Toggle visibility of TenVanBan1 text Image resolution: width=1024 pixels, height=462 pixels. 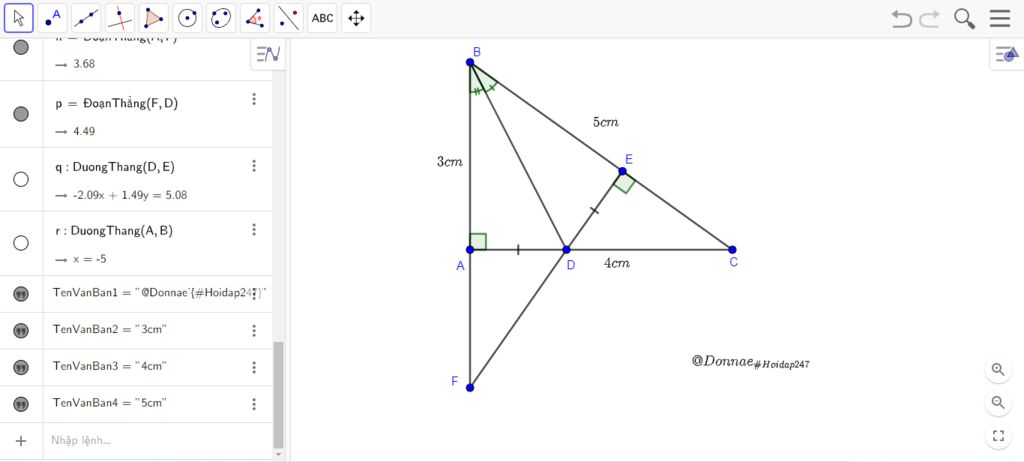(21, 294)
